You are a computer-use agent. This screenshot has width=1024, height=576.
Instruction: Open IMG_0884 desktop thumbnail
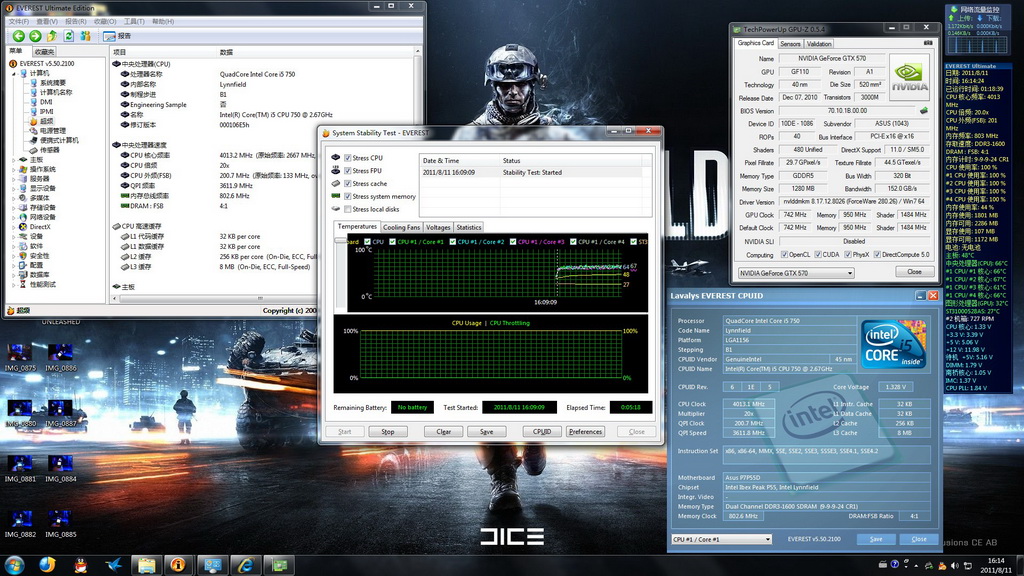[x=60, y=468]
